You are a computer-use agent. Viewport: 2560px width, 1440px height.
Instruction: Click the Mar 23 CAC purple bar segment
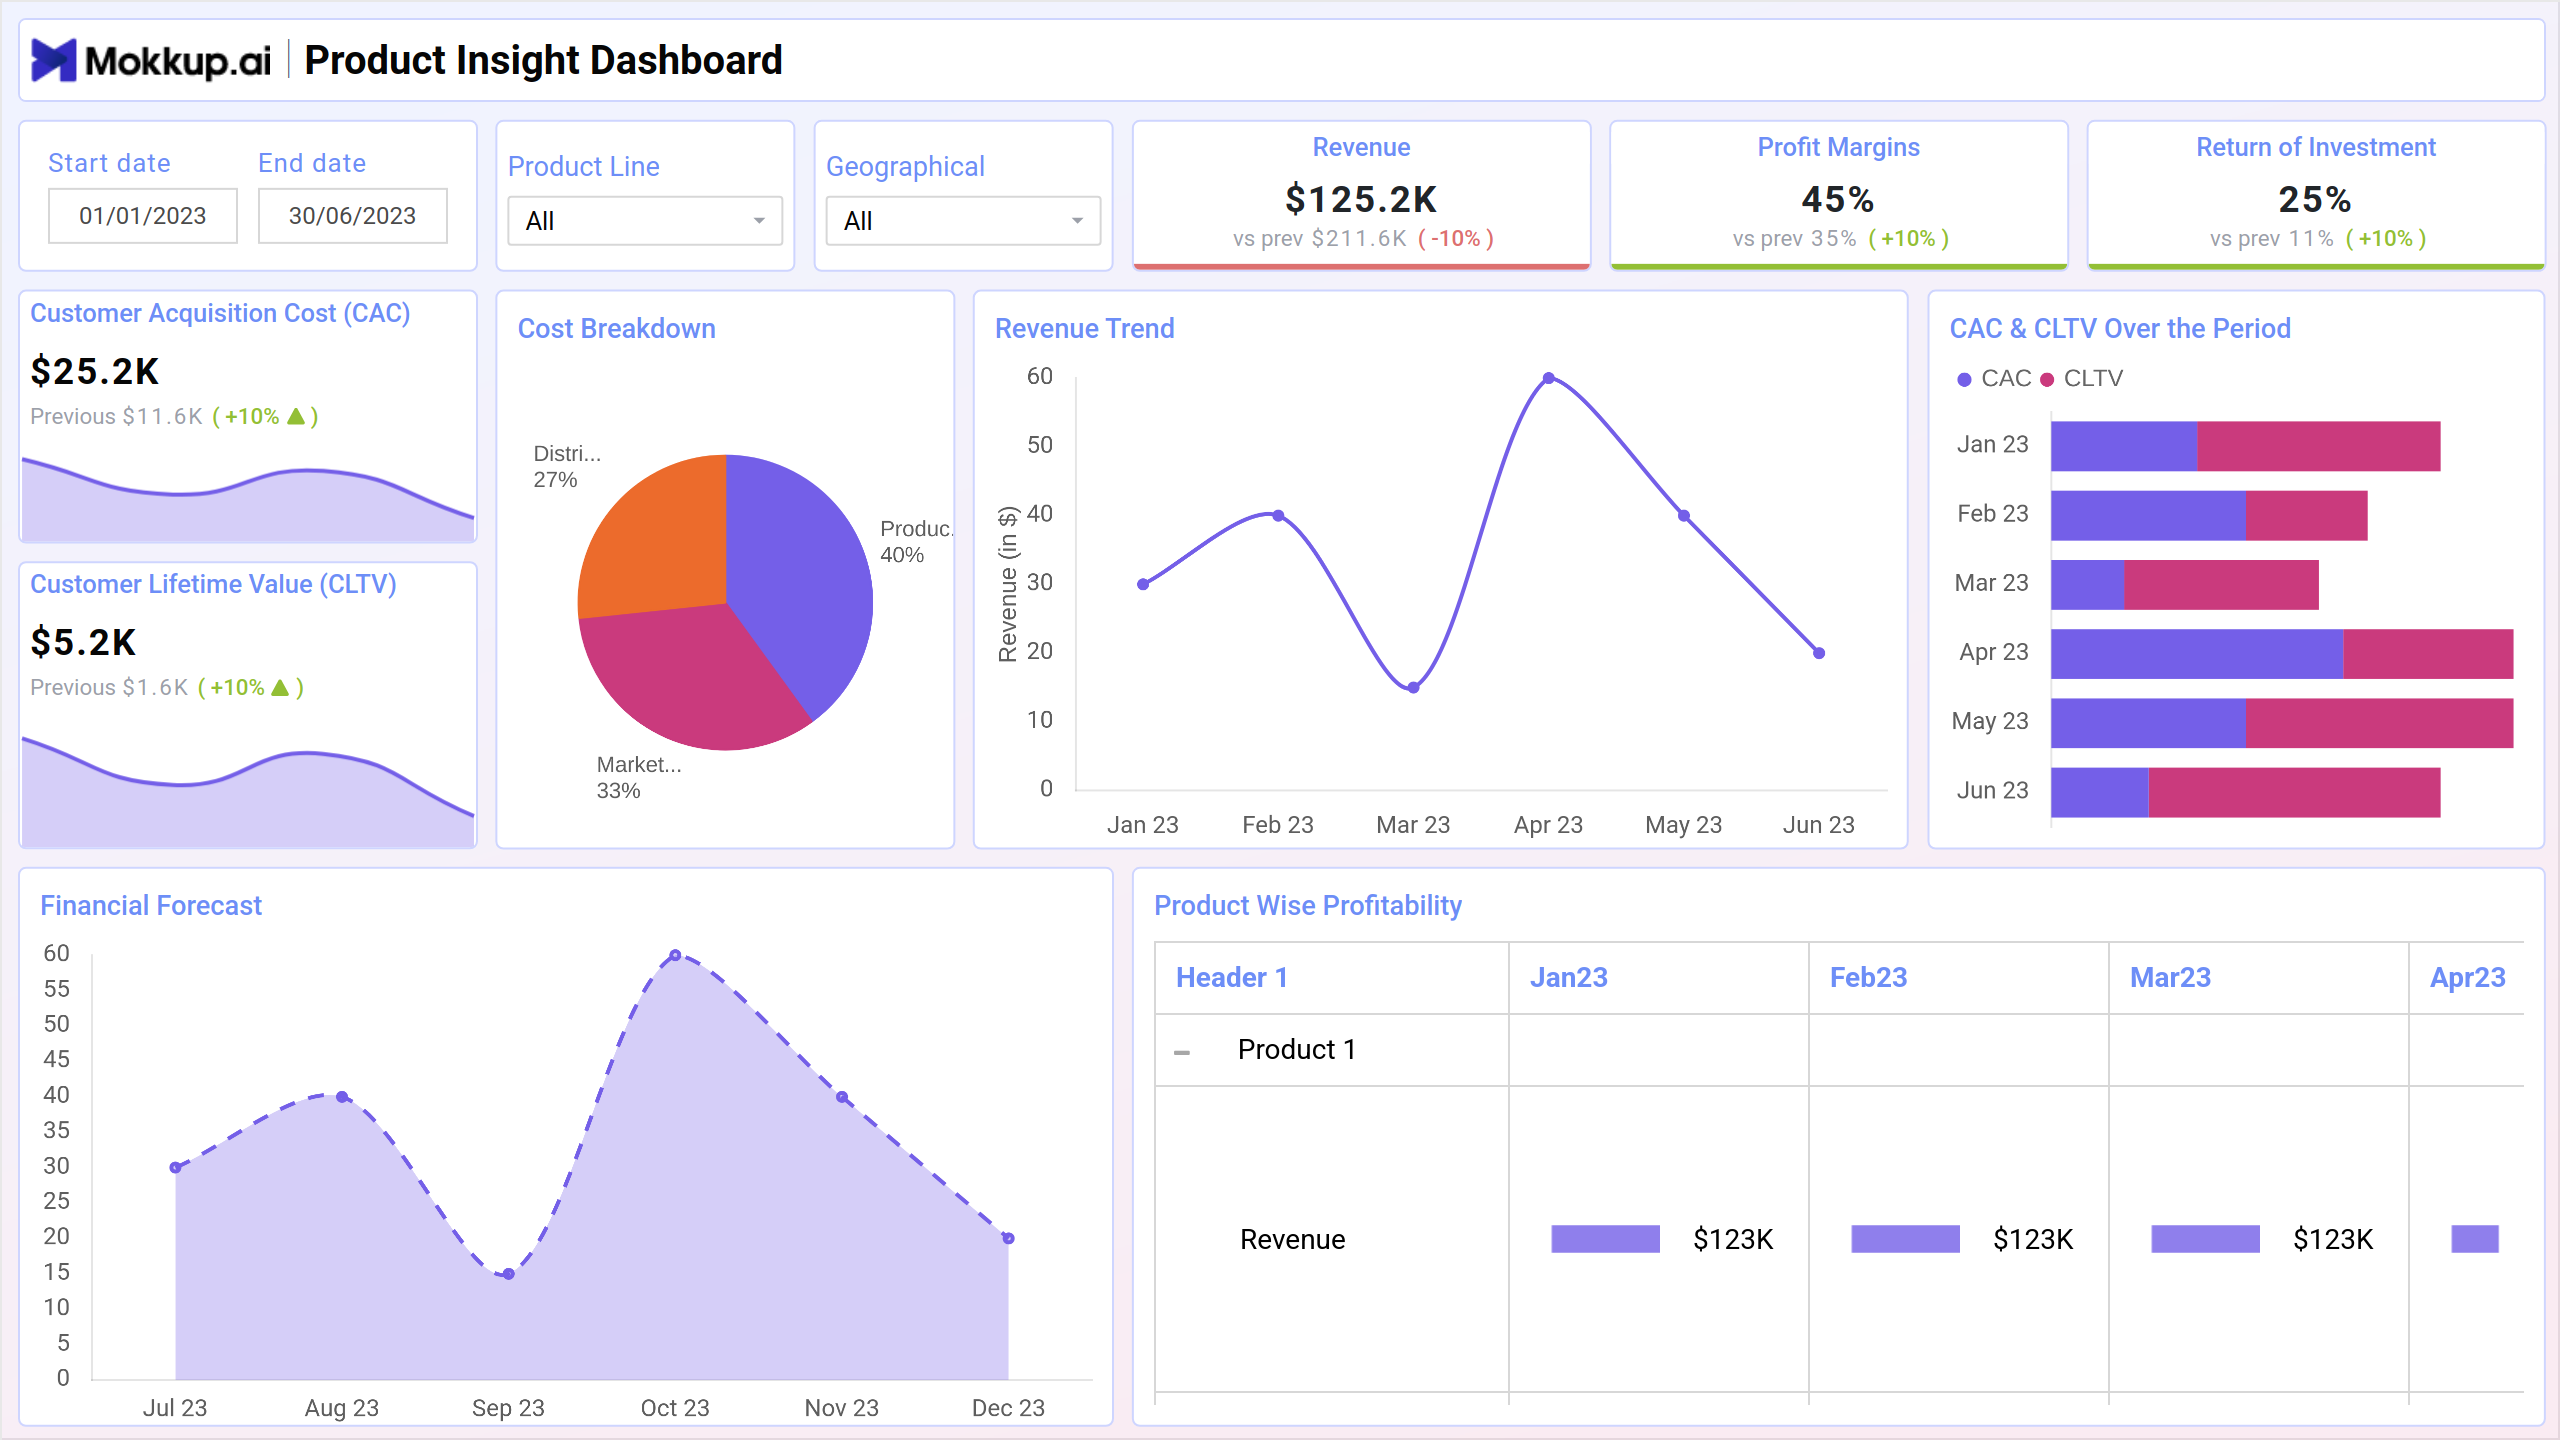tap(2087, 585)
